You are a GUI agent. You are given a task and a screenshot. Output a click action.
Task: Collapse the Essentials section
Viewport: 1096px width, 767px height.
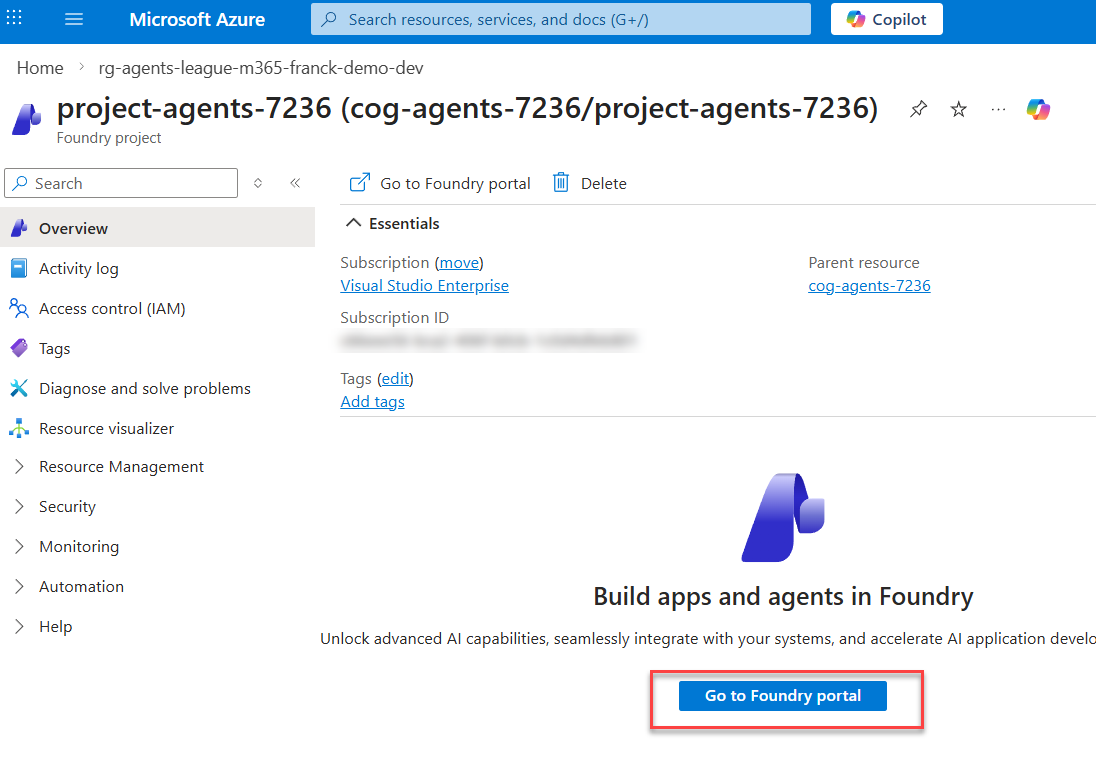[x=354, y=224]
